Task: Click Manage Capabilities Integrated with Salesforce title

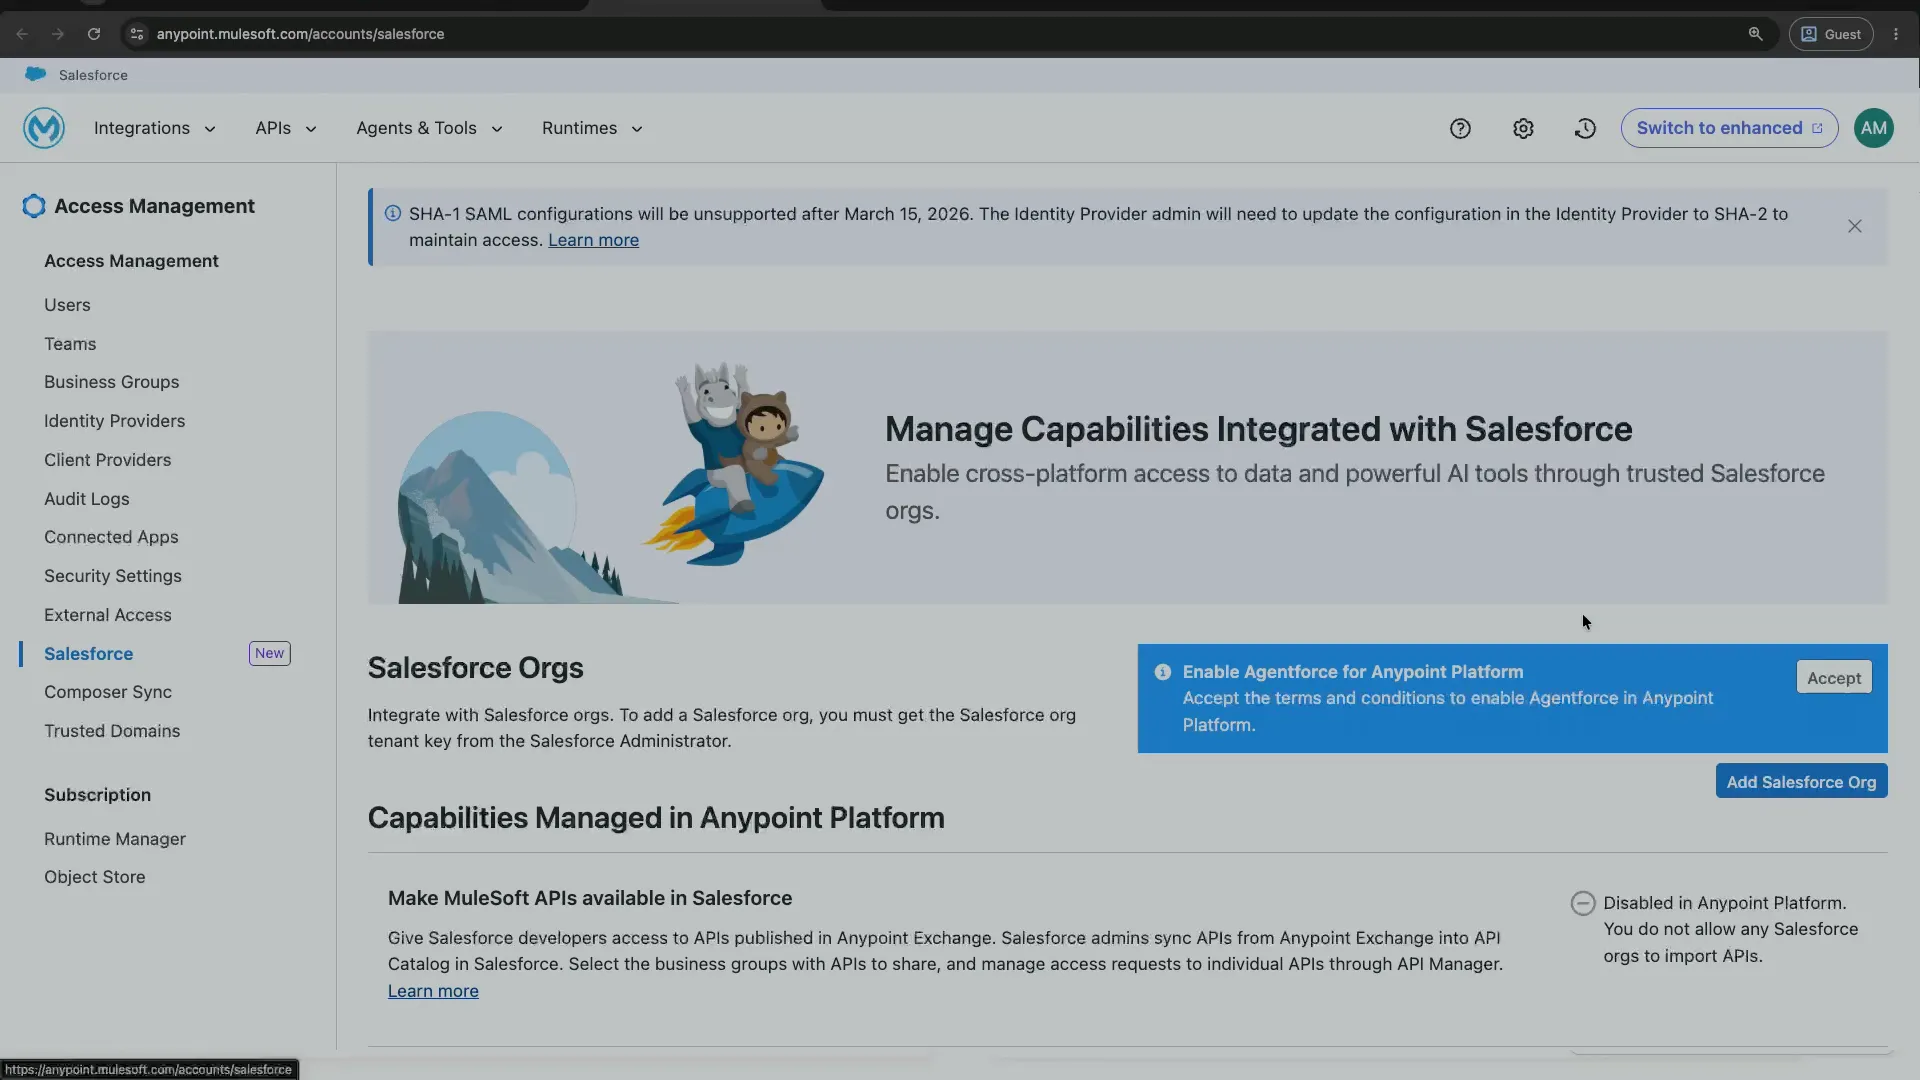Action: pyautogui.click(x=1258, y=429)
